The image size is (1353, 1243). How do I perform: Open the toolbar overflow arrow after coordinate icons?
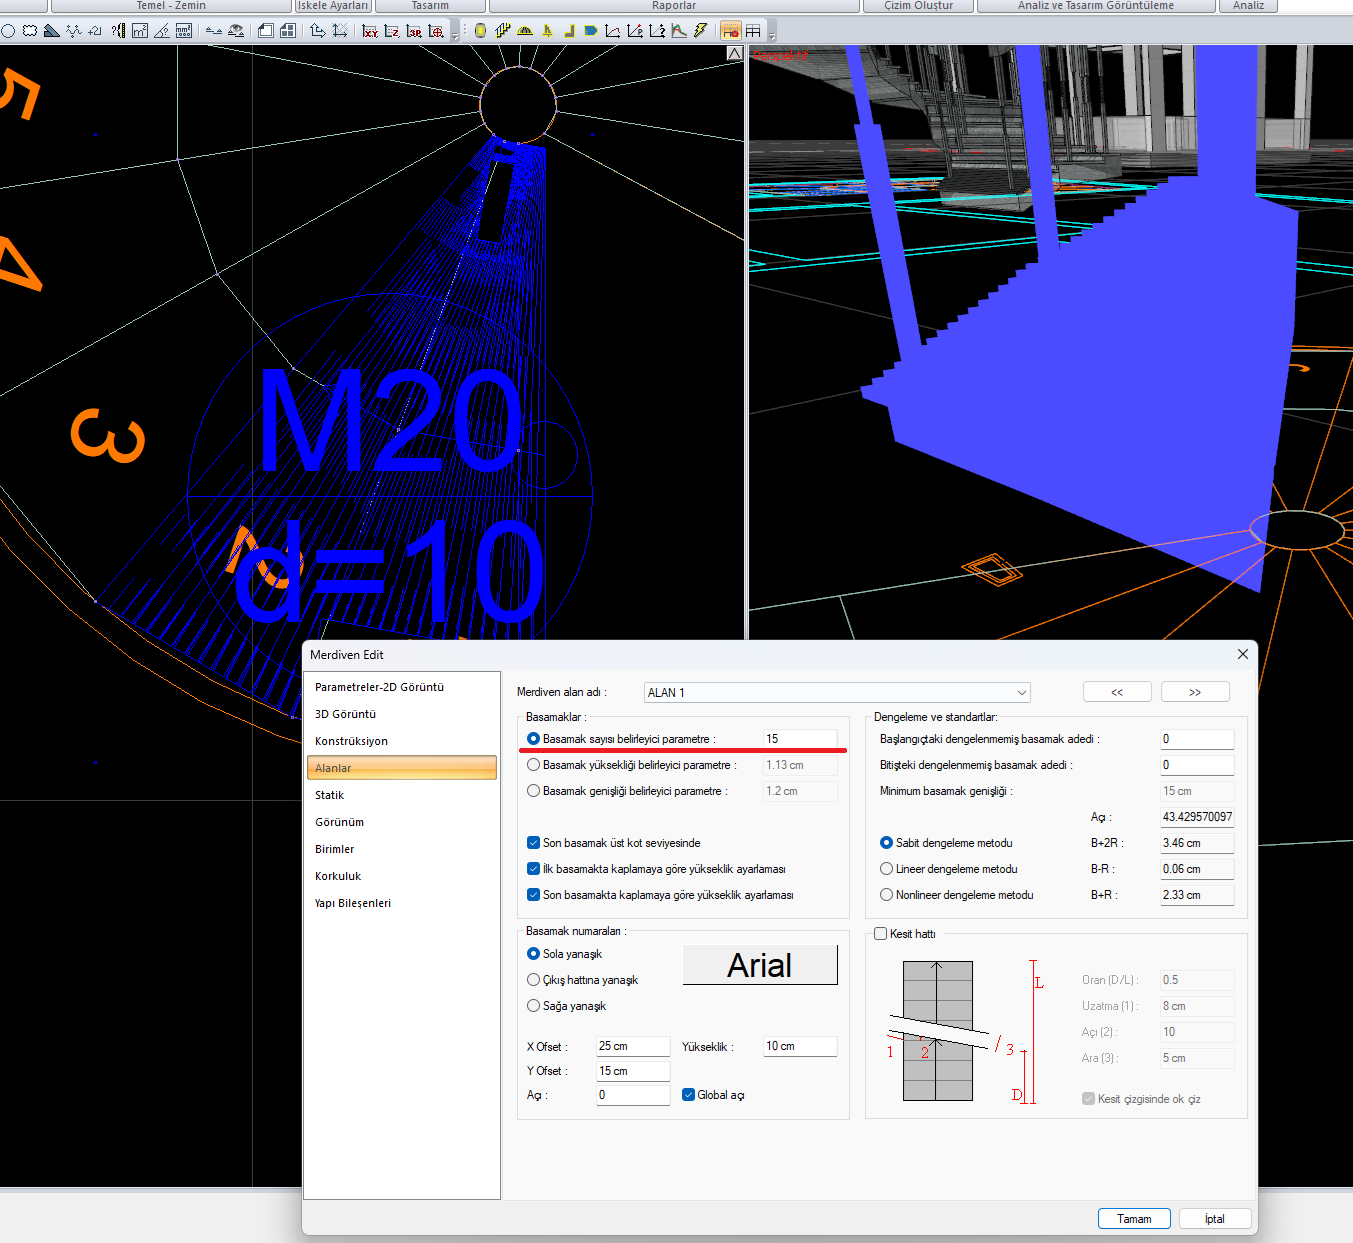coord(455,34)
